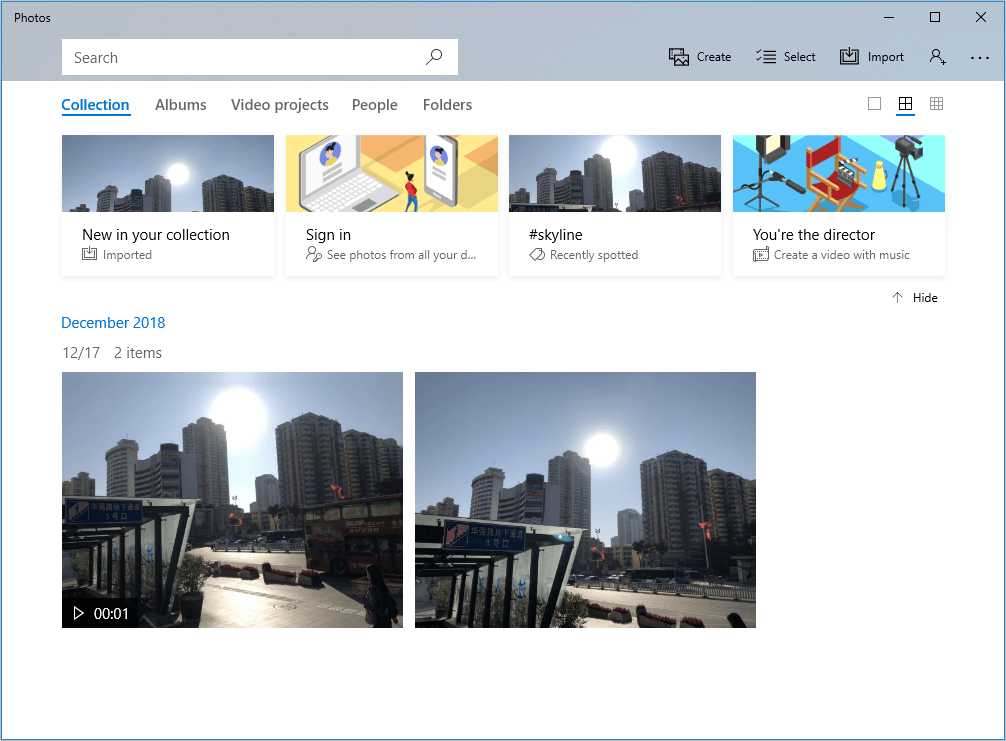
Task: Hide the highlights cards row
Action: point(915,298)
